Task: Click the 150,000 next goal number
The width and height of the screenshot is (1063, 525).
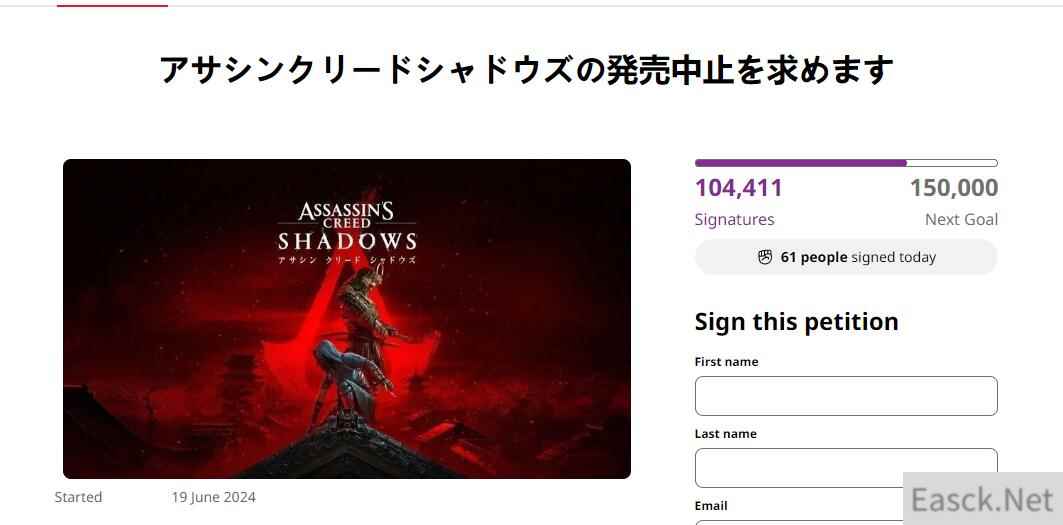Action: point(953,188)
